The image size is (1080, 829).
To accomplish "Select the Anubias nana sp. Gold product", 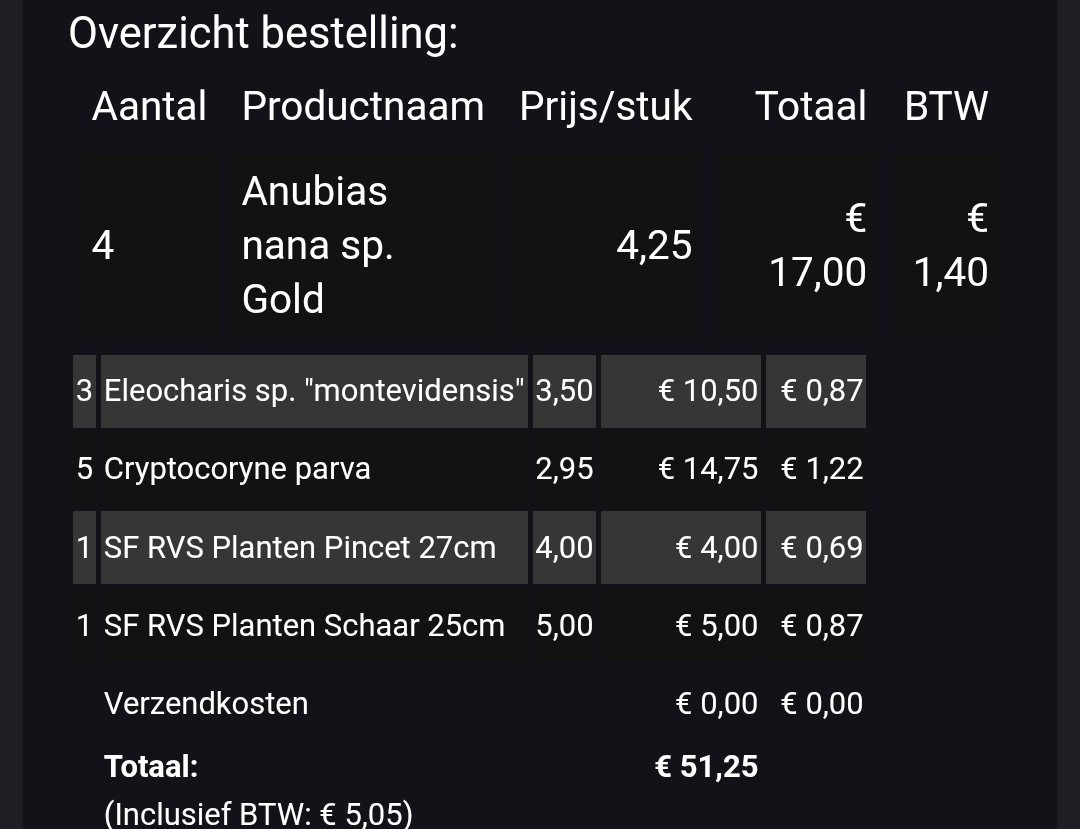I will pos(315,245).
